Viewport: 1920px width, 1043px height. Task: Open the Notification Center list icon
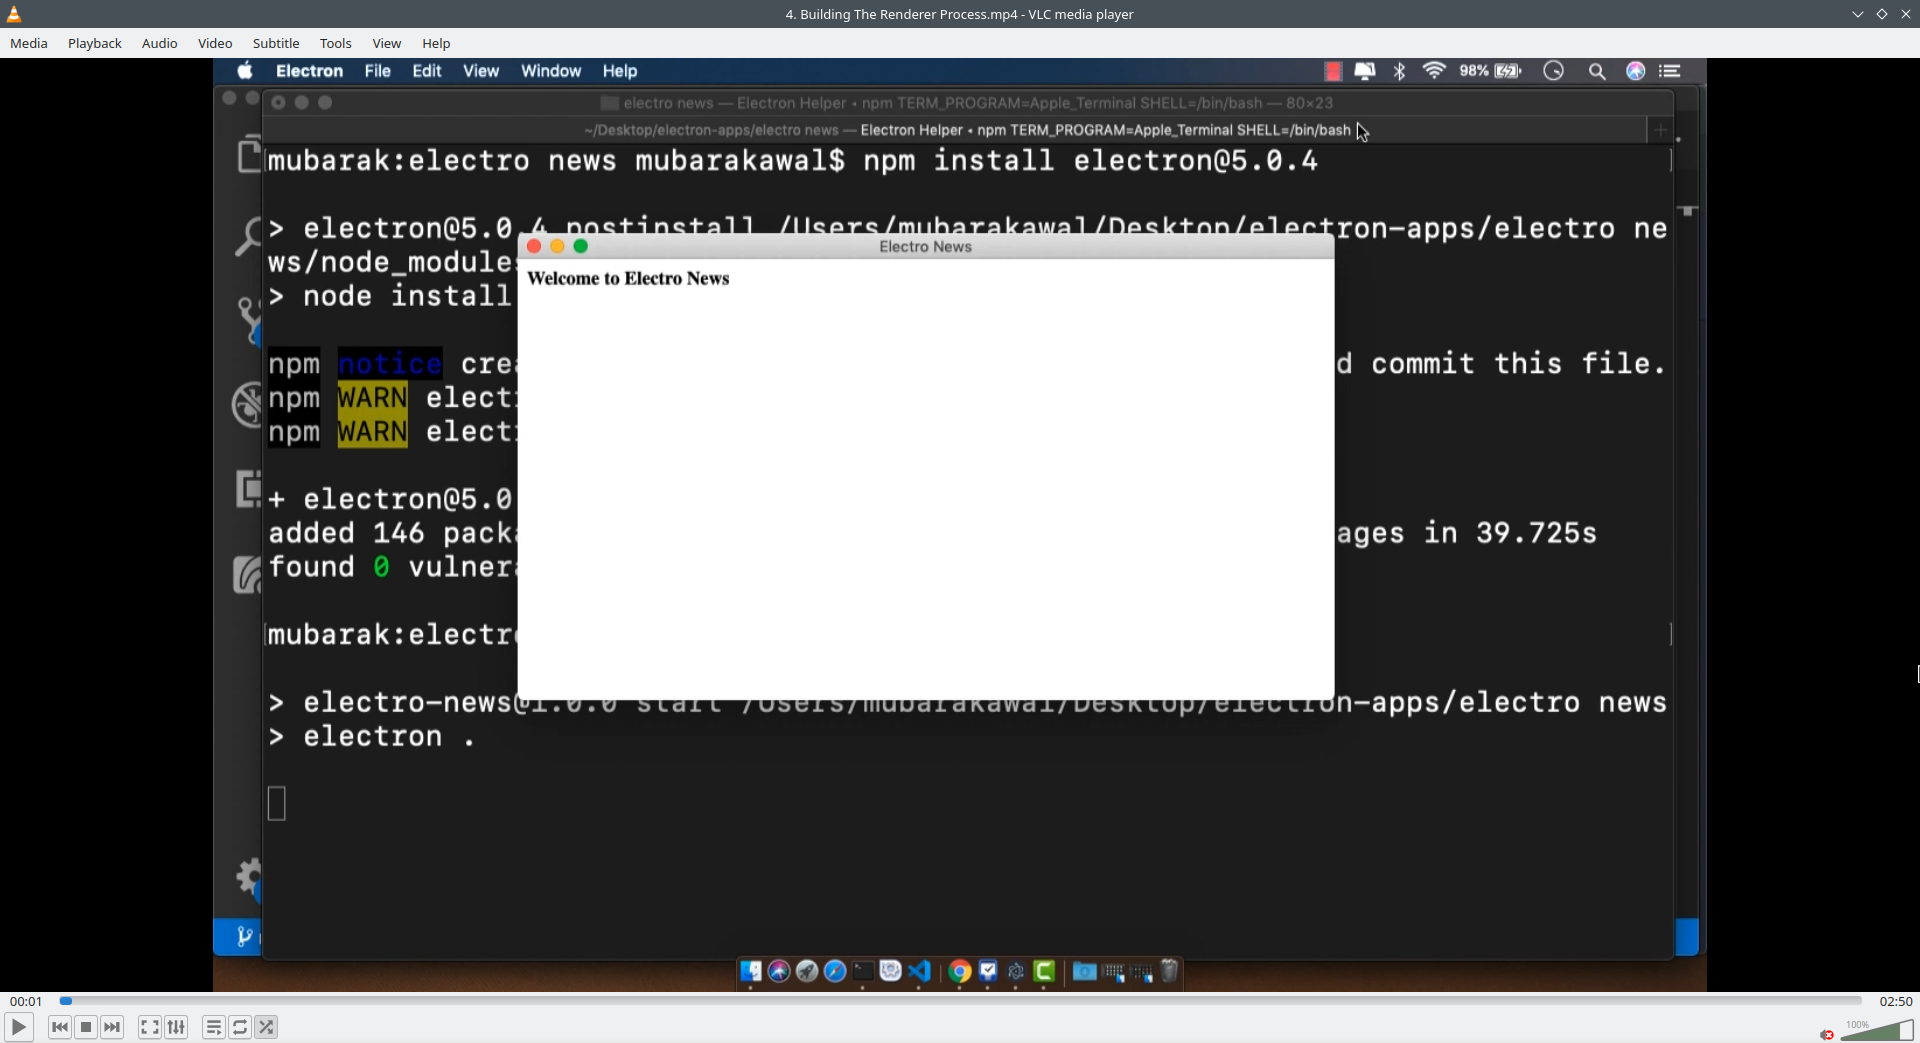point(1670,71)
